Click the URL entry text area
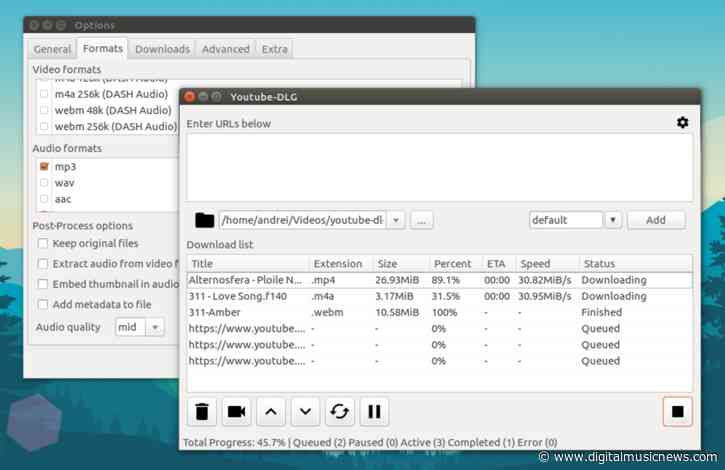725x470 pixels. (x=440, y=167)
